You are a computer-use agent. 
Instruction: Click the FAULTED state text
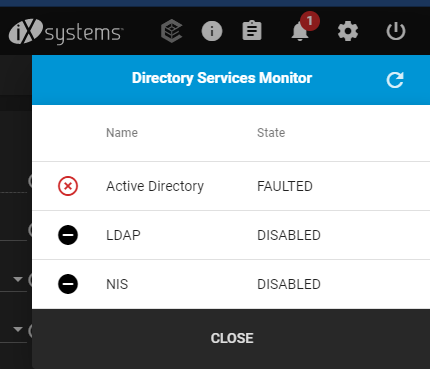click(285, 186)
